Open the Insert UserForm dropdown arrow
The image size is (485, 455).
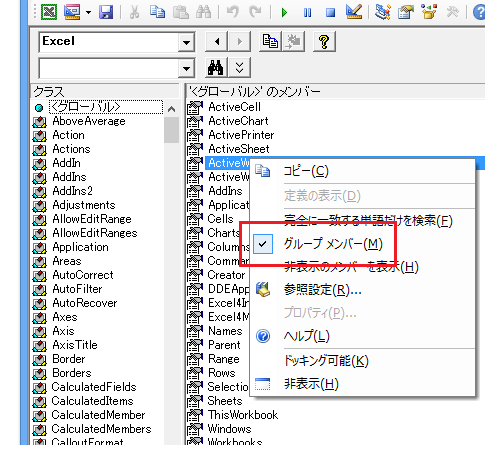(x=88, y=13)
